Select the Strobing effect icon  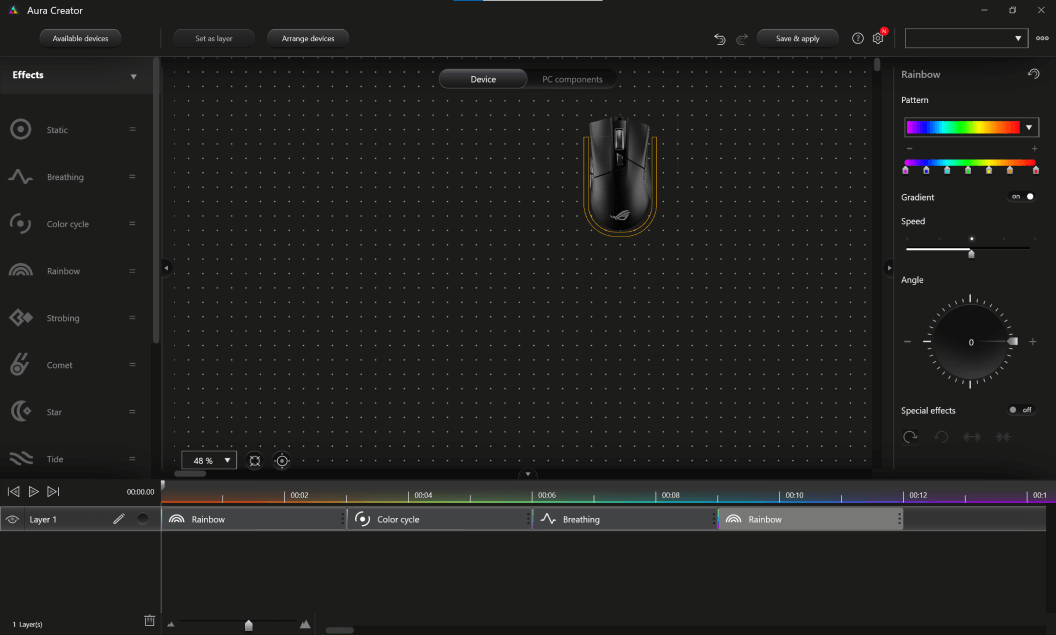pos(21,317)
